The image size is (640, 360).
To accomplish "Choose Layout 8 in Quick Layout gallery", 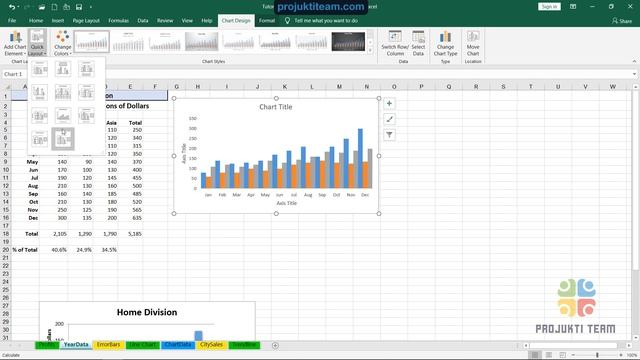I will pyautogui.click(x=63, y=116).
